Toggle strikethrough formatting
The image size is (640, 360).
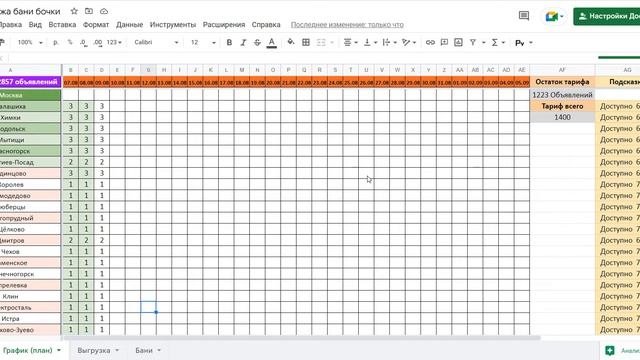257,42
